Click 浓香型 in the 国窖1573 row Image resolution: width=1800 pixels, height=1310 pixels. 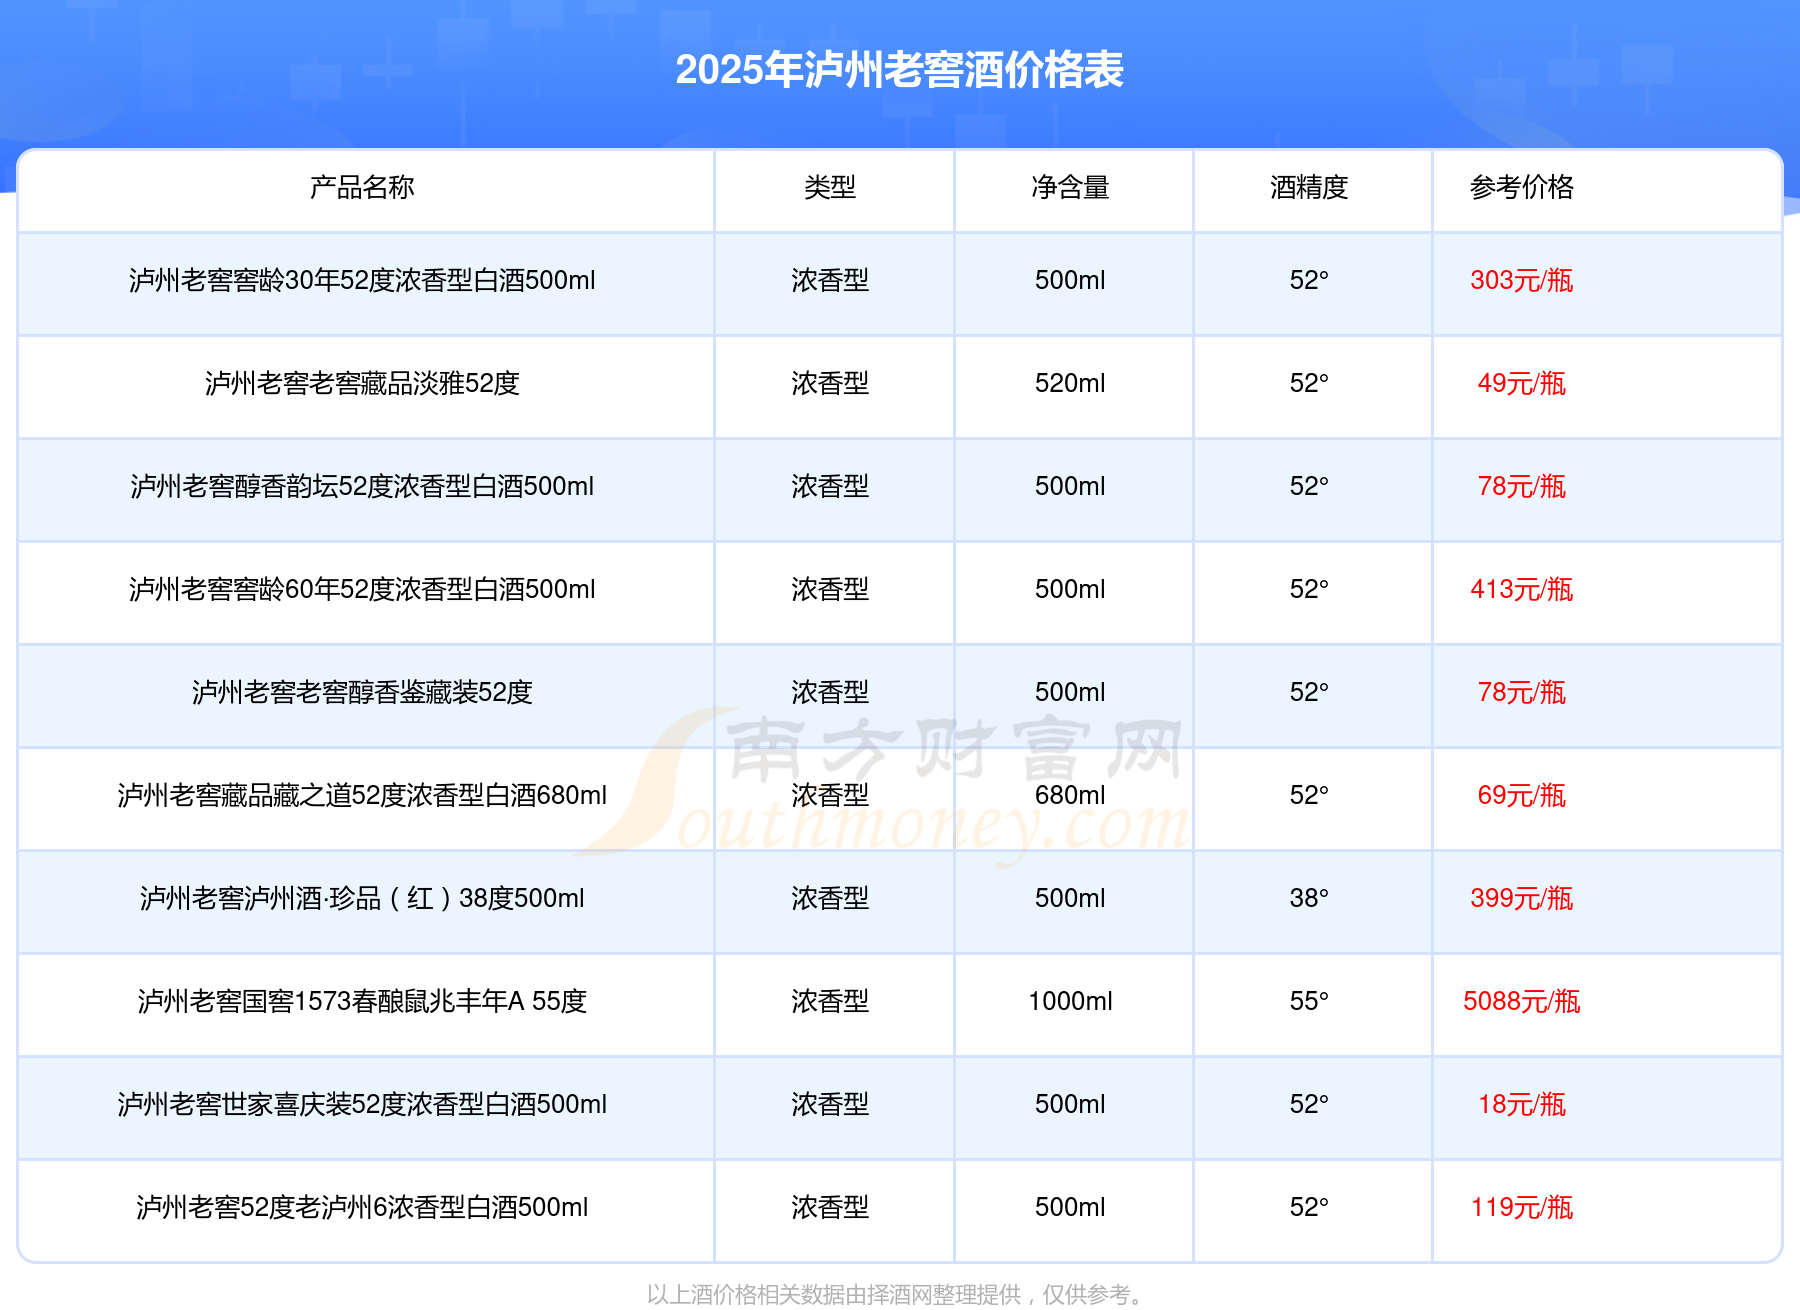pyautogui.click(x=830, y=1001)
